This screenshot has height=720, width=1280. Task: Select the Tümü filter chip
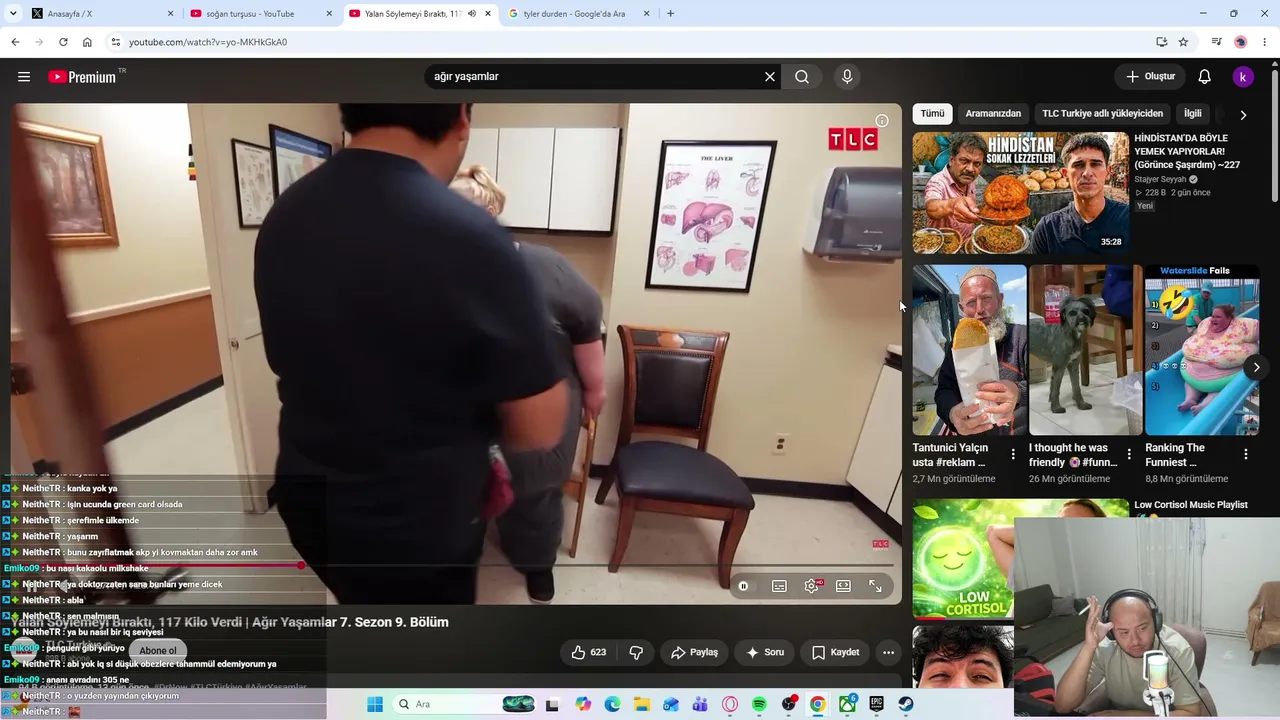932,114
